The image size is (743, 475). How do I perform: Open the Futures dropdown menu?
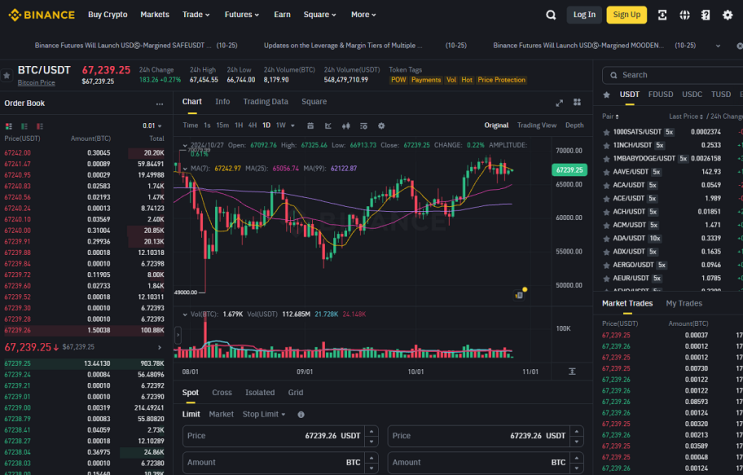tap(242, 15)
